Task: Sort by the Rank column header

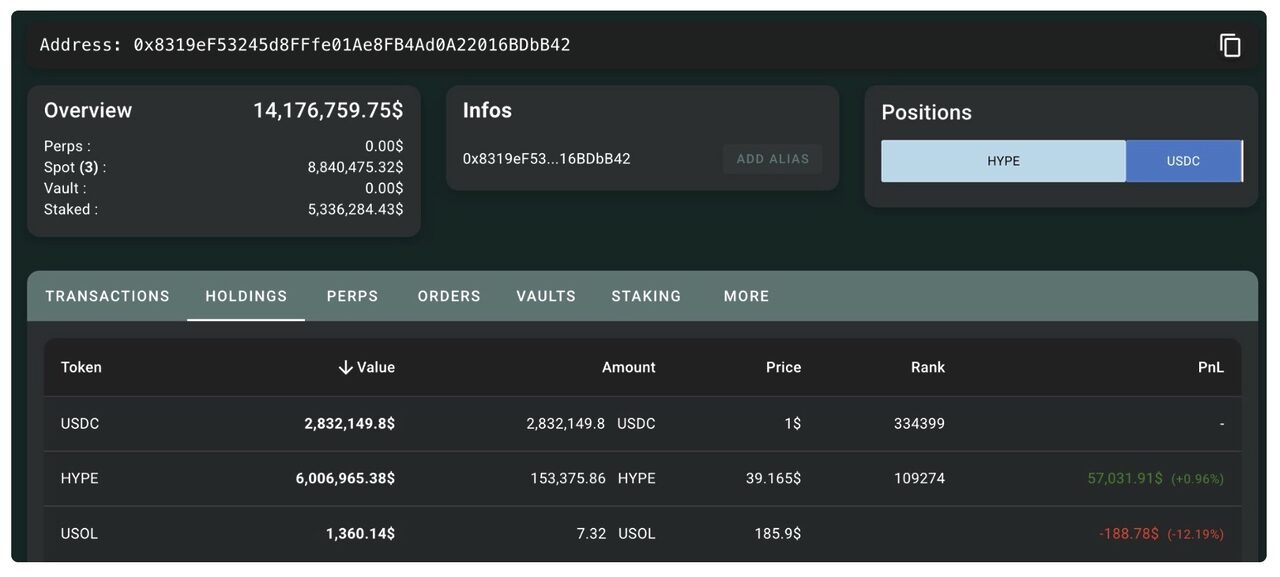Action: (927, 367)
